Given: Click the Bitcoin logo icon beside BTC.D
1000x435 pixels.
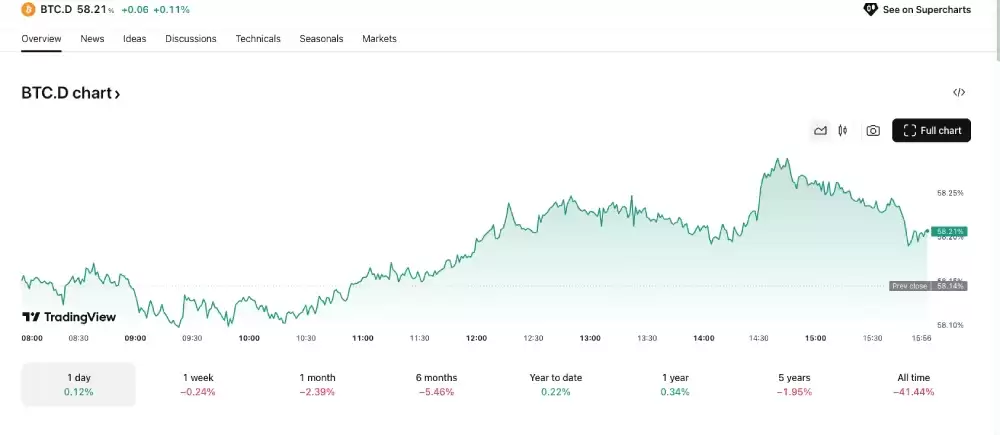Looking at the screenshot, I should click(x=28, y=9).
